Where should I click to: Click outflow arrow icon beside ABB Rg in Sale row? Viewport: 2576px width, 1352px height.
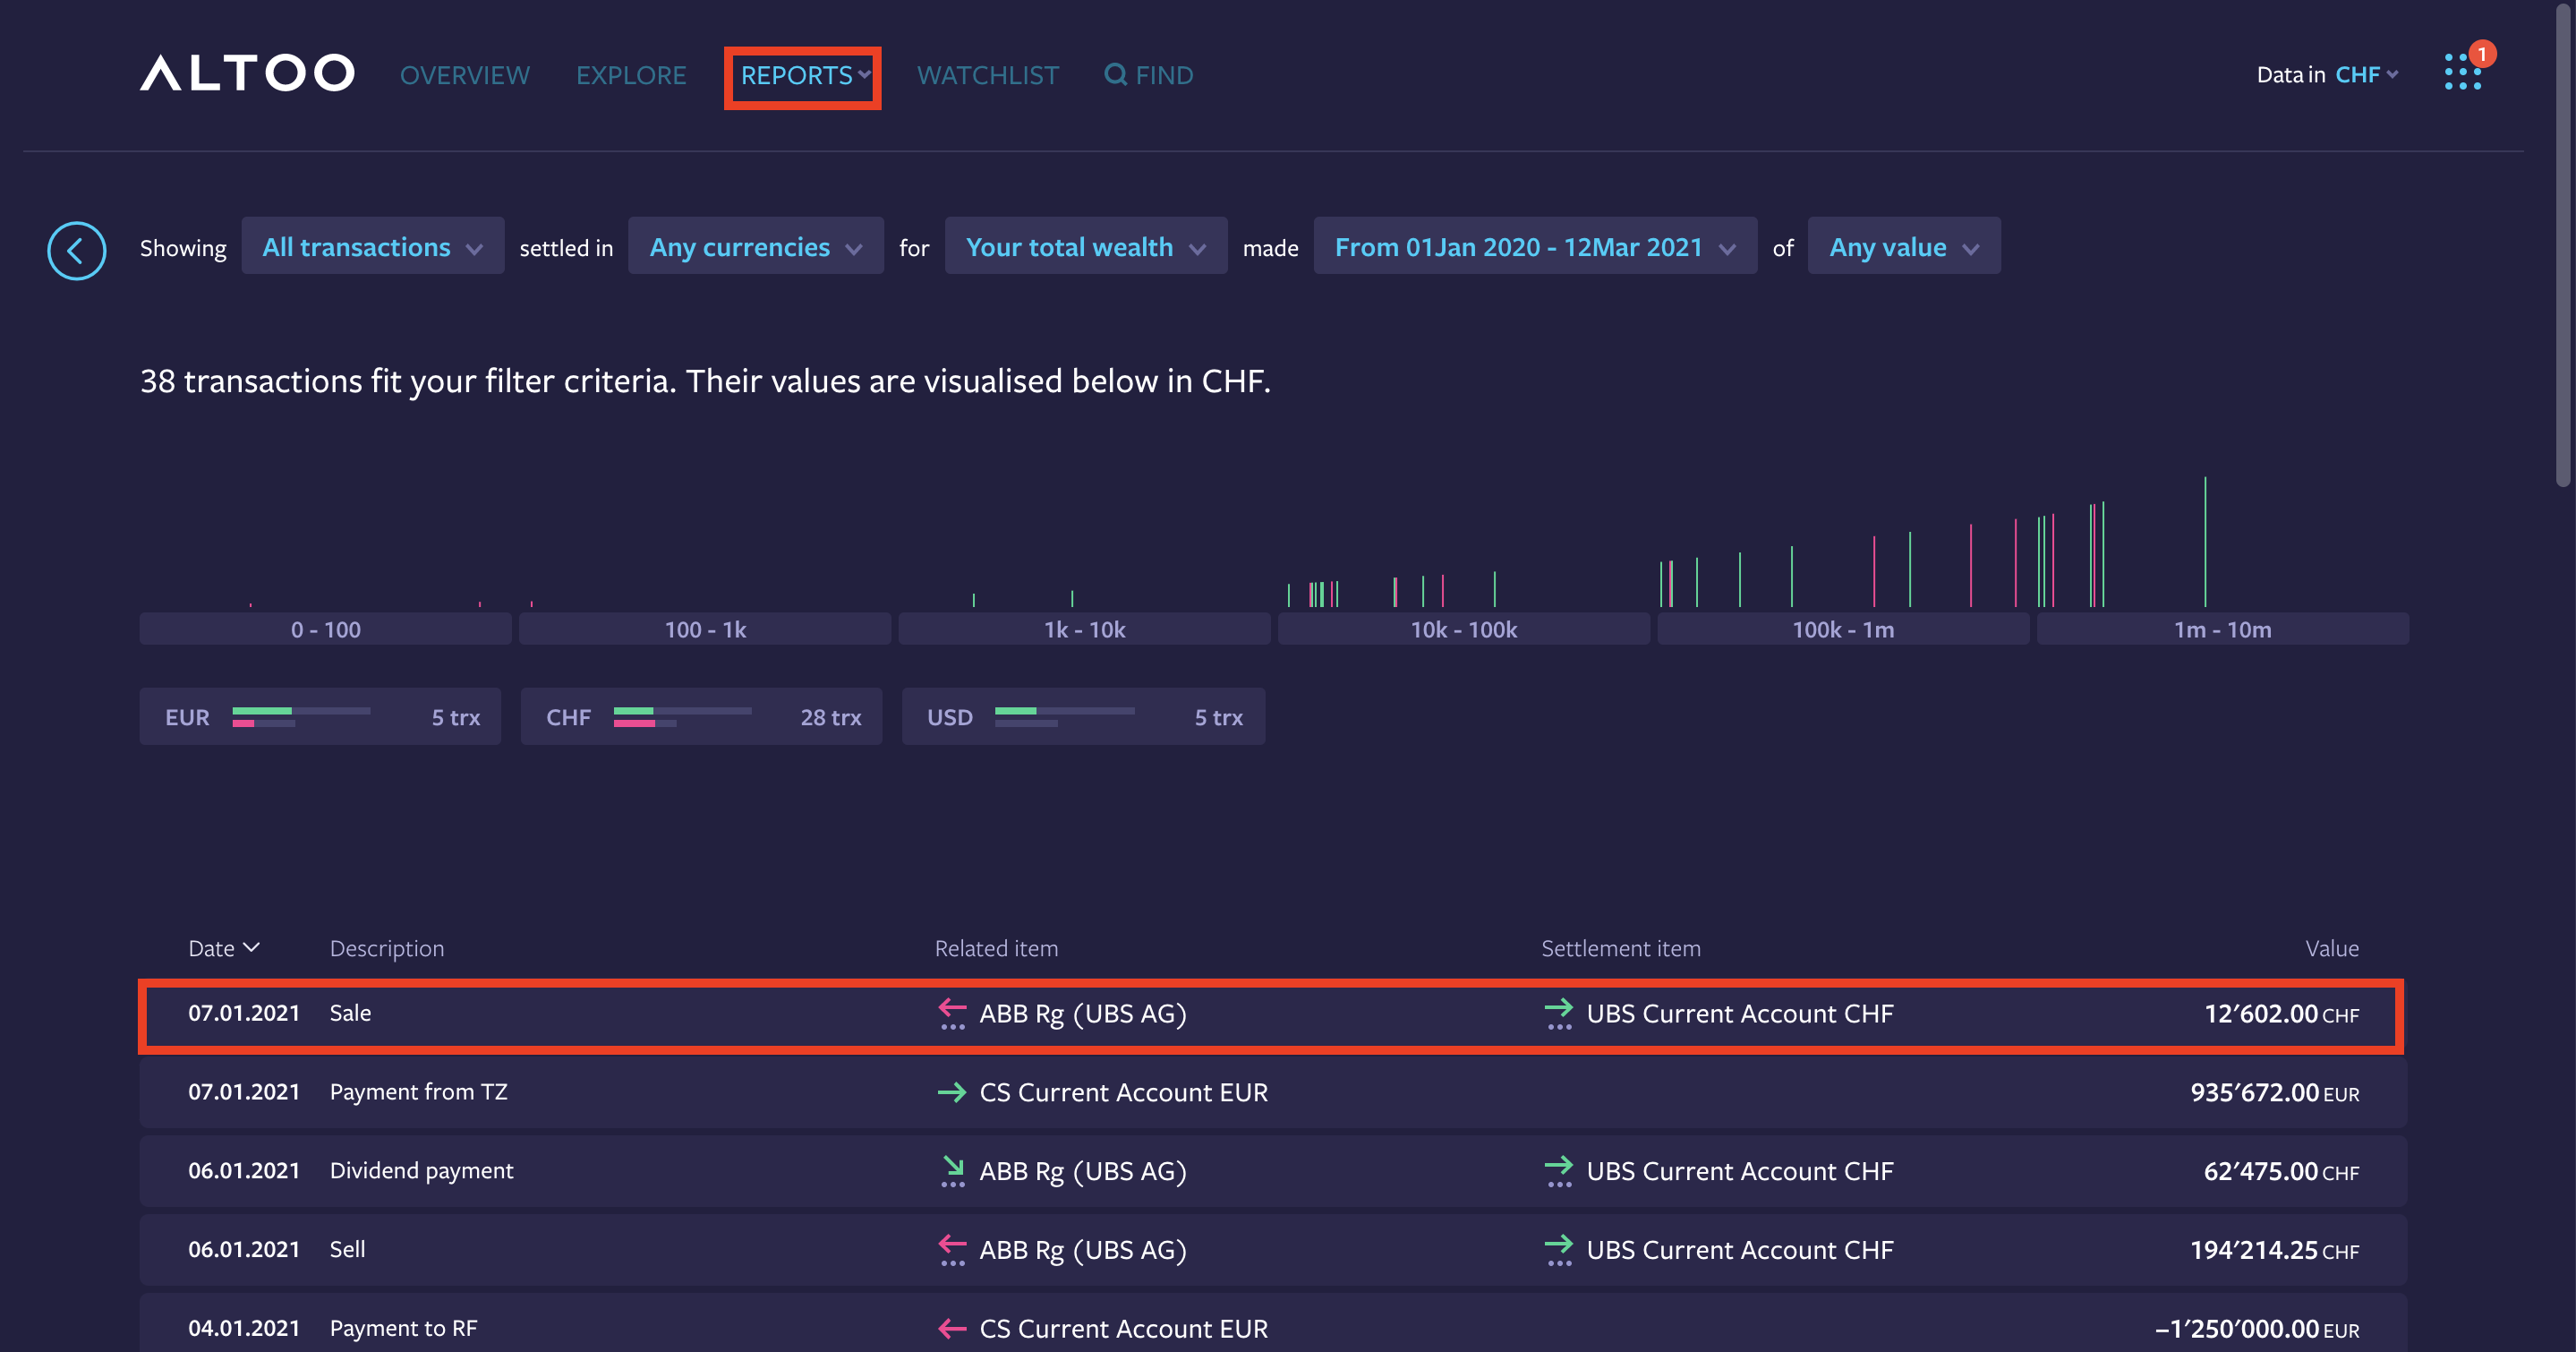point(953,1013)
